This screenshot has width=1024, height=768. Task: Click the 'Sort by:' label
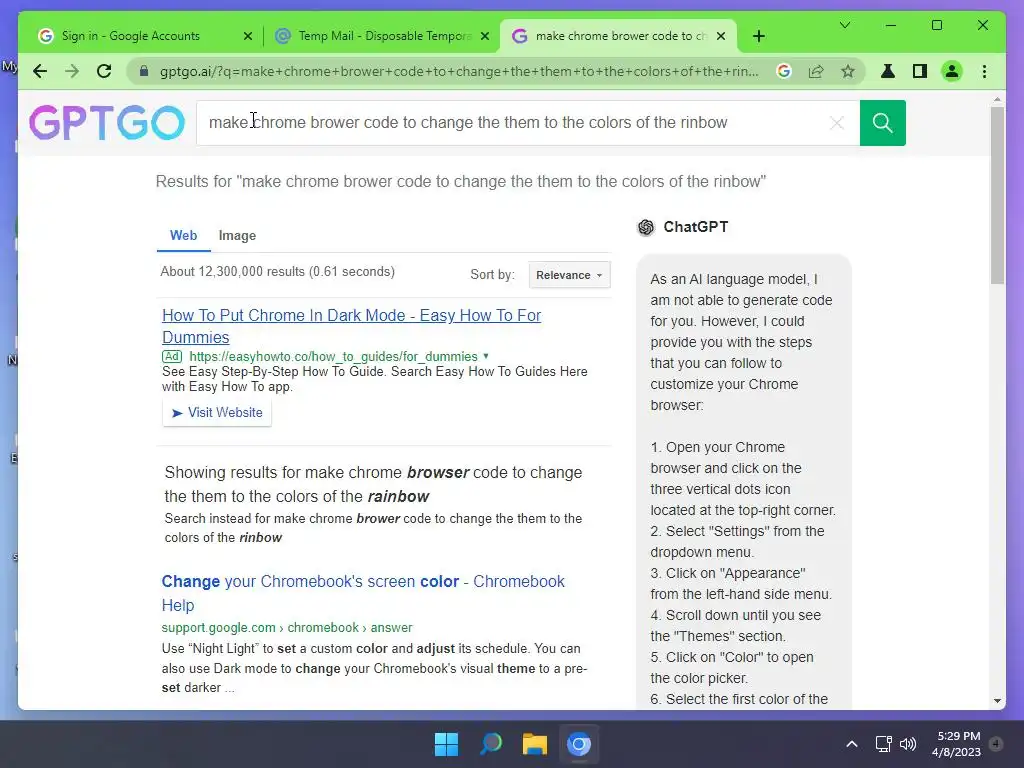tap(492, 275)
